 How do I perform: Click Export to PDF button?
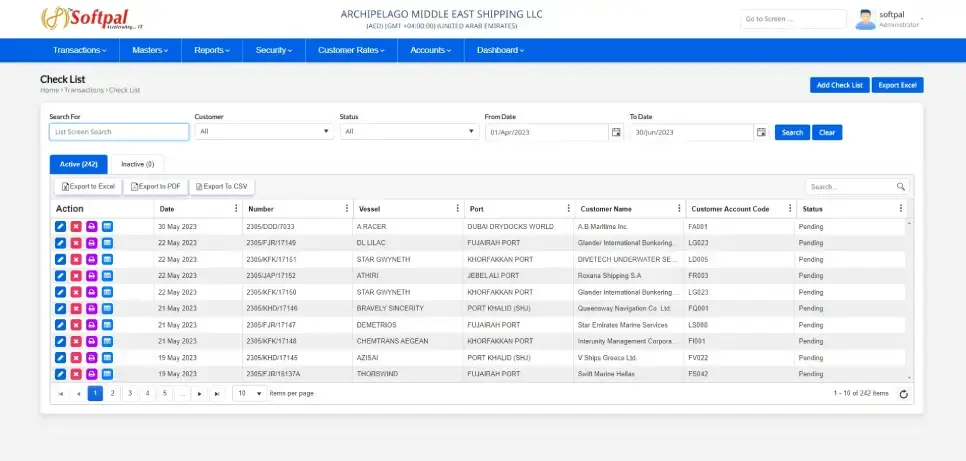[x=156, y=186]
